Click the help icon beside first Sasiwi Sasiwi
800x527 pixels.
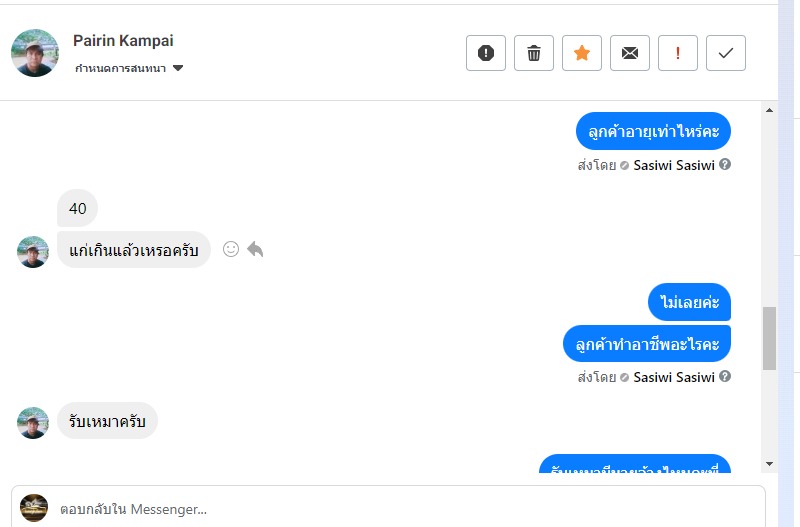coord(725,164)
